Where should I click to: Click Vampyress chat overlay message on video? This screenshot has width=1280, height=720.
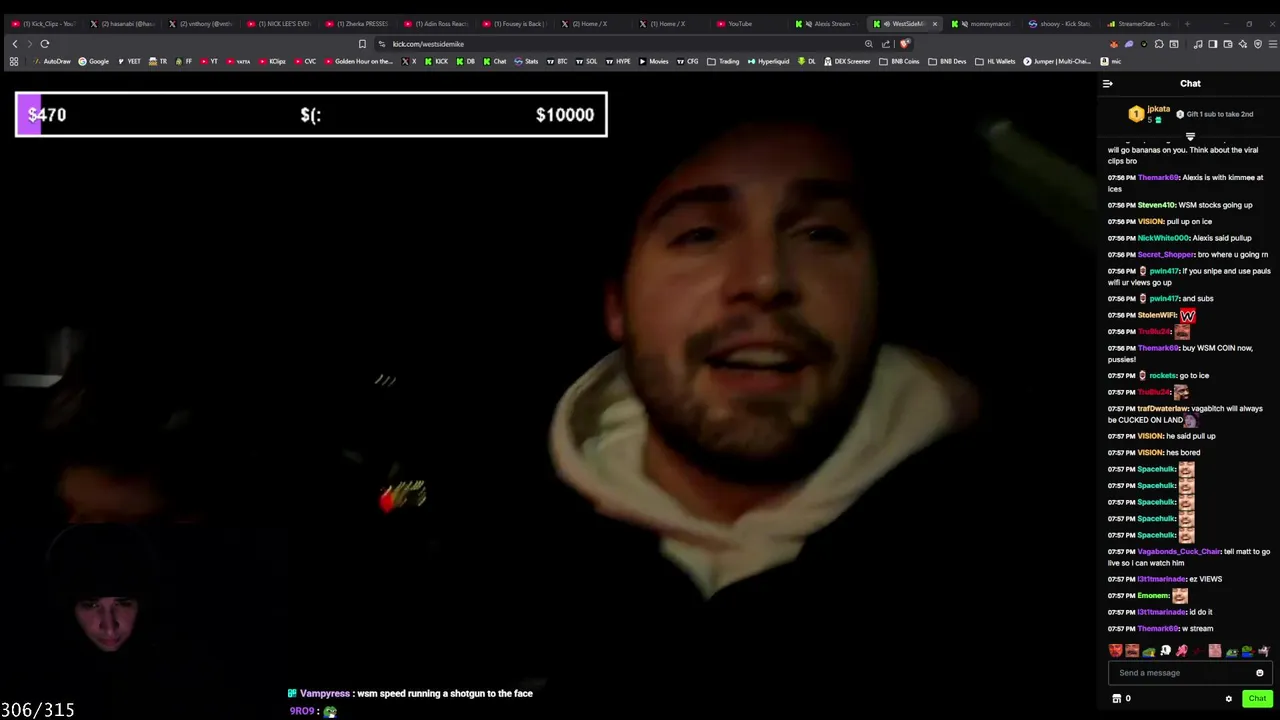410,693
